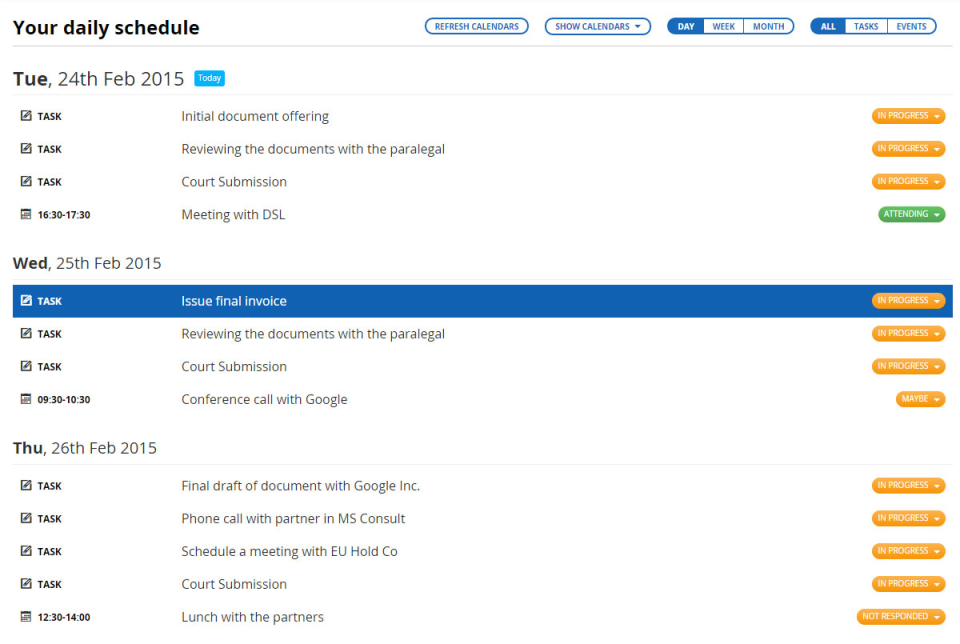Click the Today badge next to Tuesday's date

click(x=209, y=77)
